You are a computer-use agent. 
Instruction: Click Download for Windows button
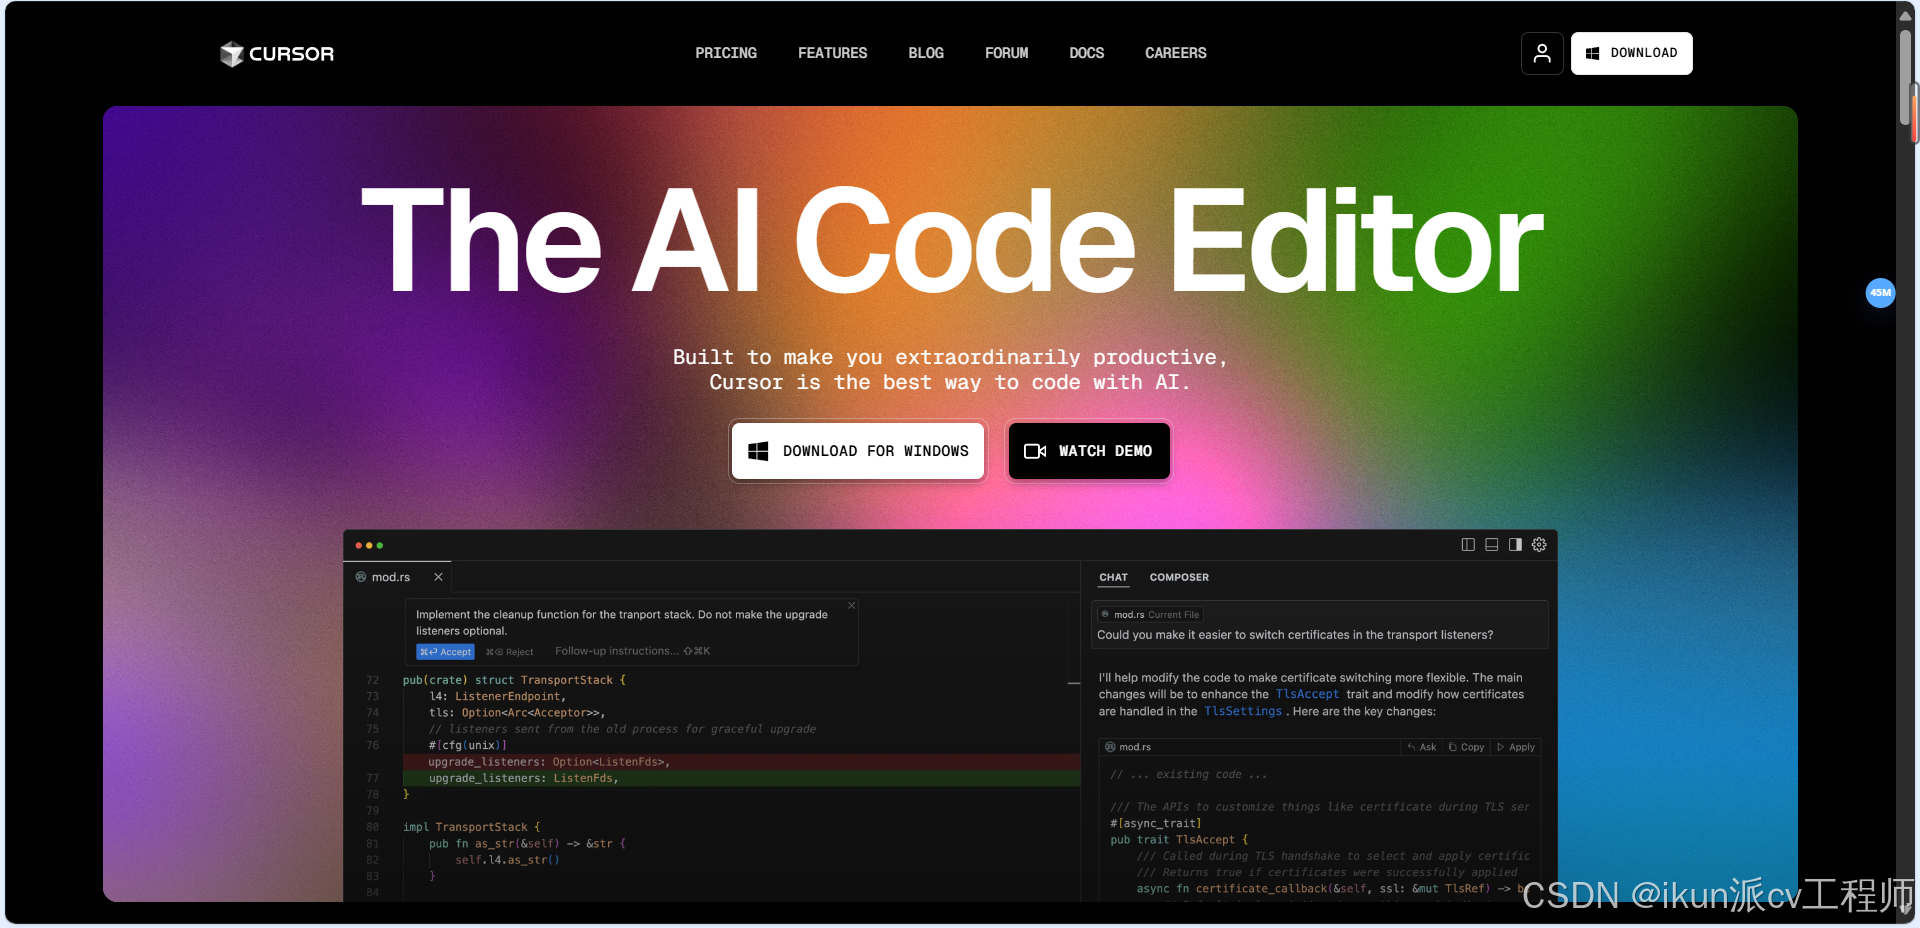[858, 451]
